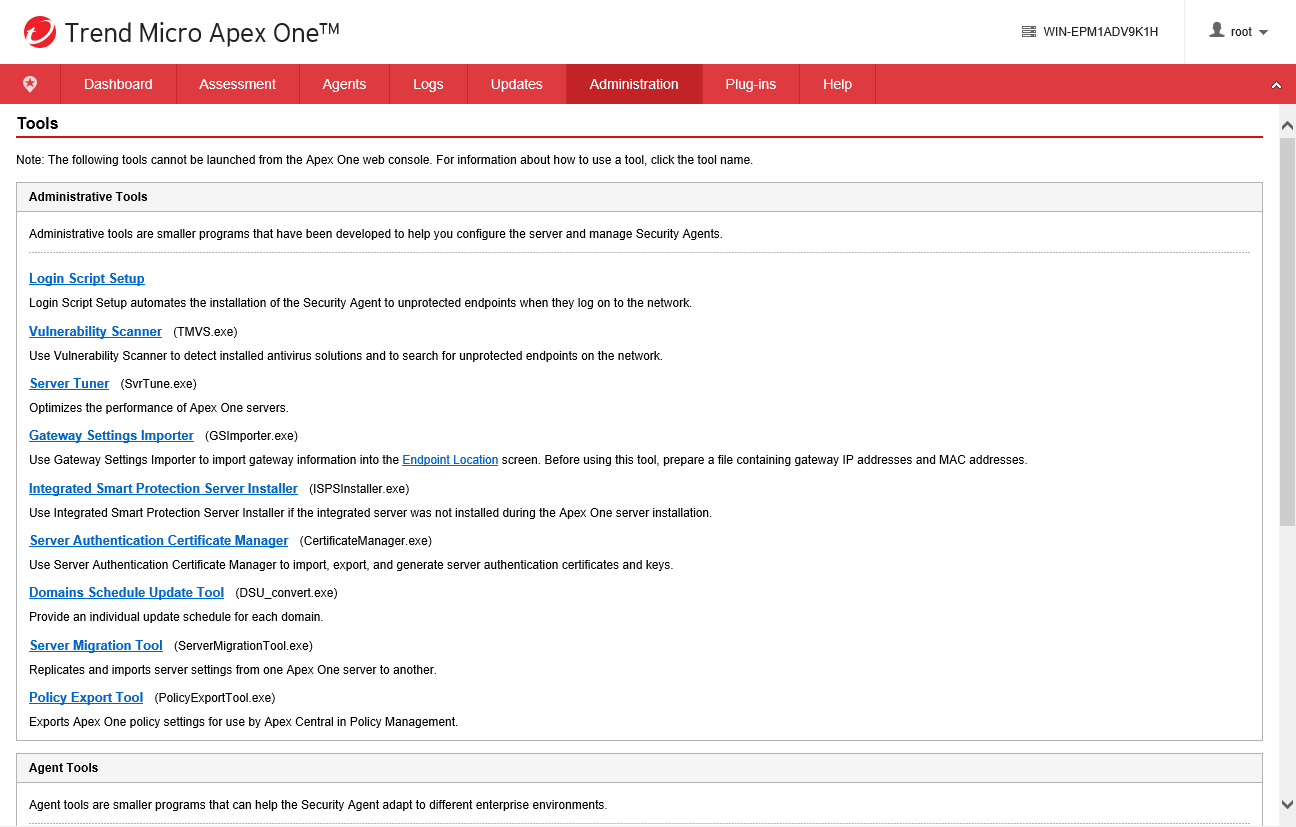
Task: Click the WIN-EPM1ADV9K1H server name
Action: pos(1100,32)
